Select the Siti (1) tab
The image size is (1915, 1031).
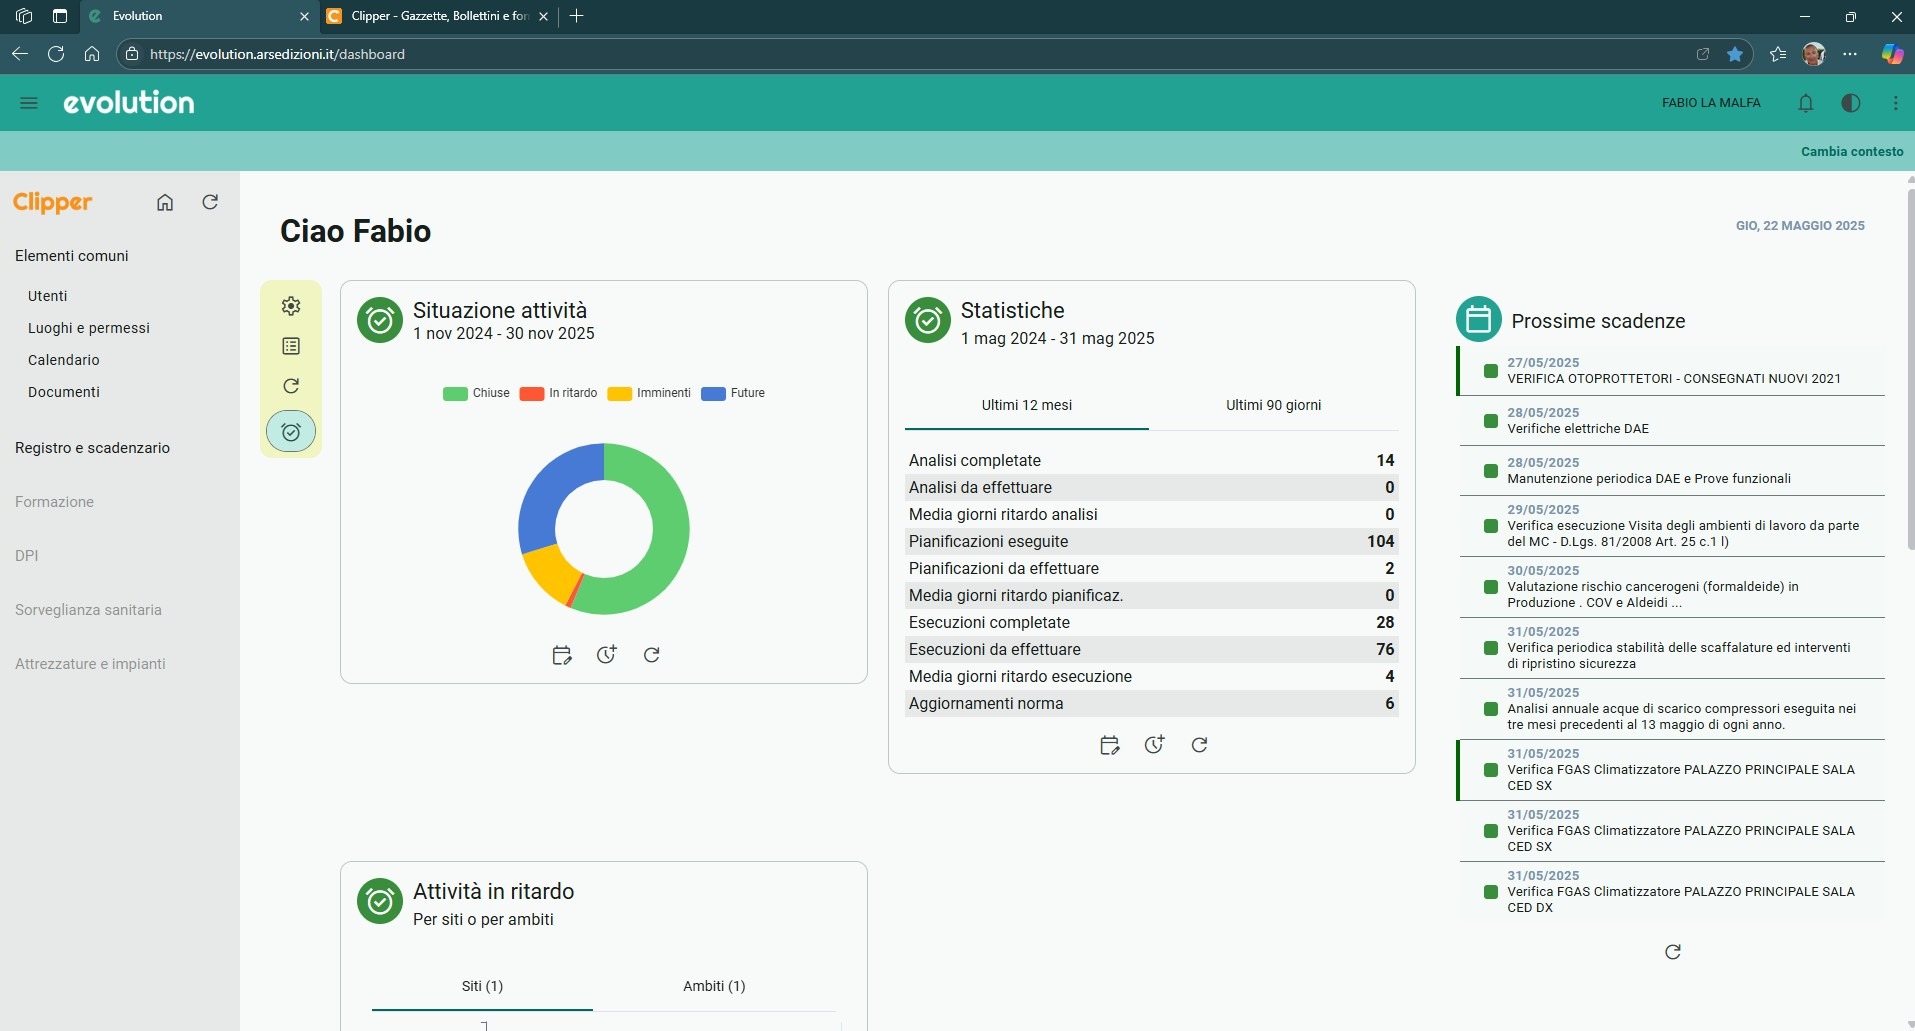(482, 986)
